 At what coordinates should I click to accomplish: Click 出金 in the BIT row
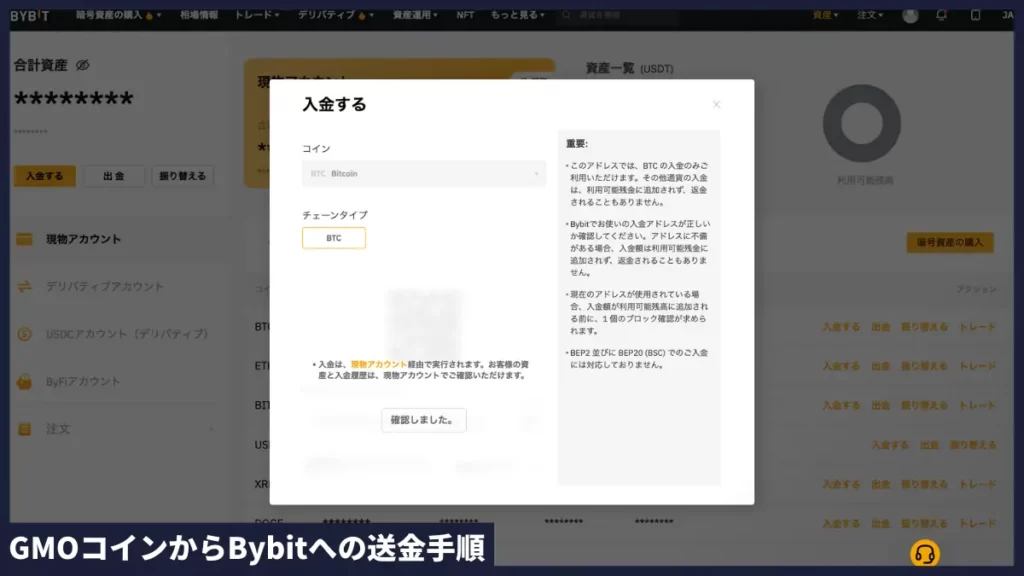pos(880,406)
